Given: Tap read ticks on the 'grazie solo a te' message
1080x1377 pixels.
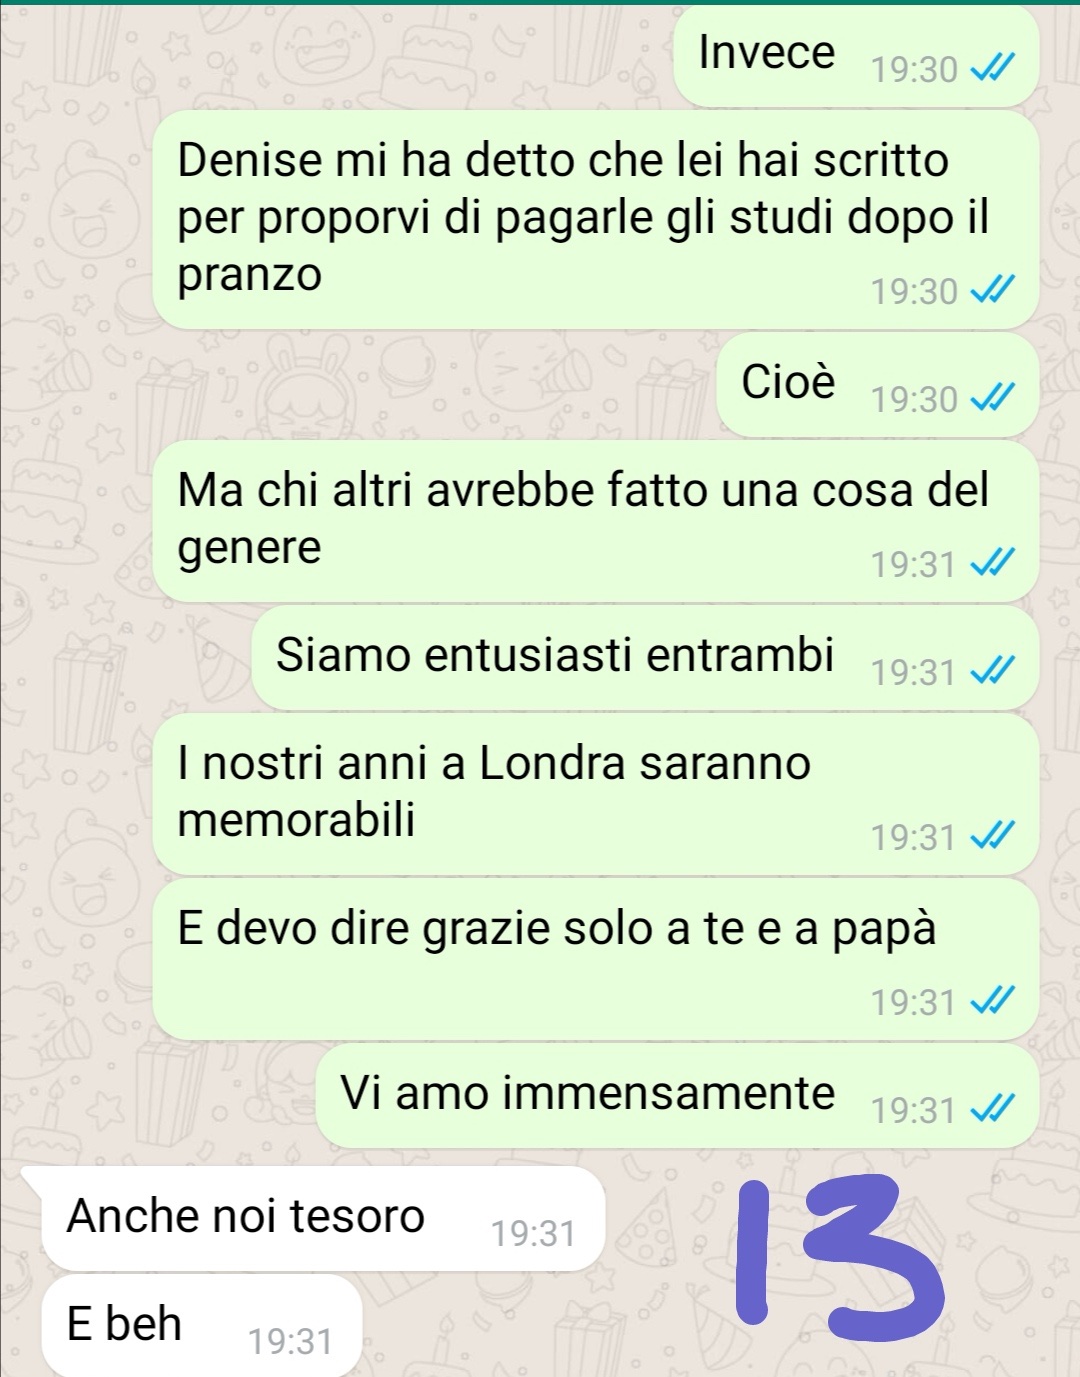Looking at the screenshot, I should (x=993, y=1001).
